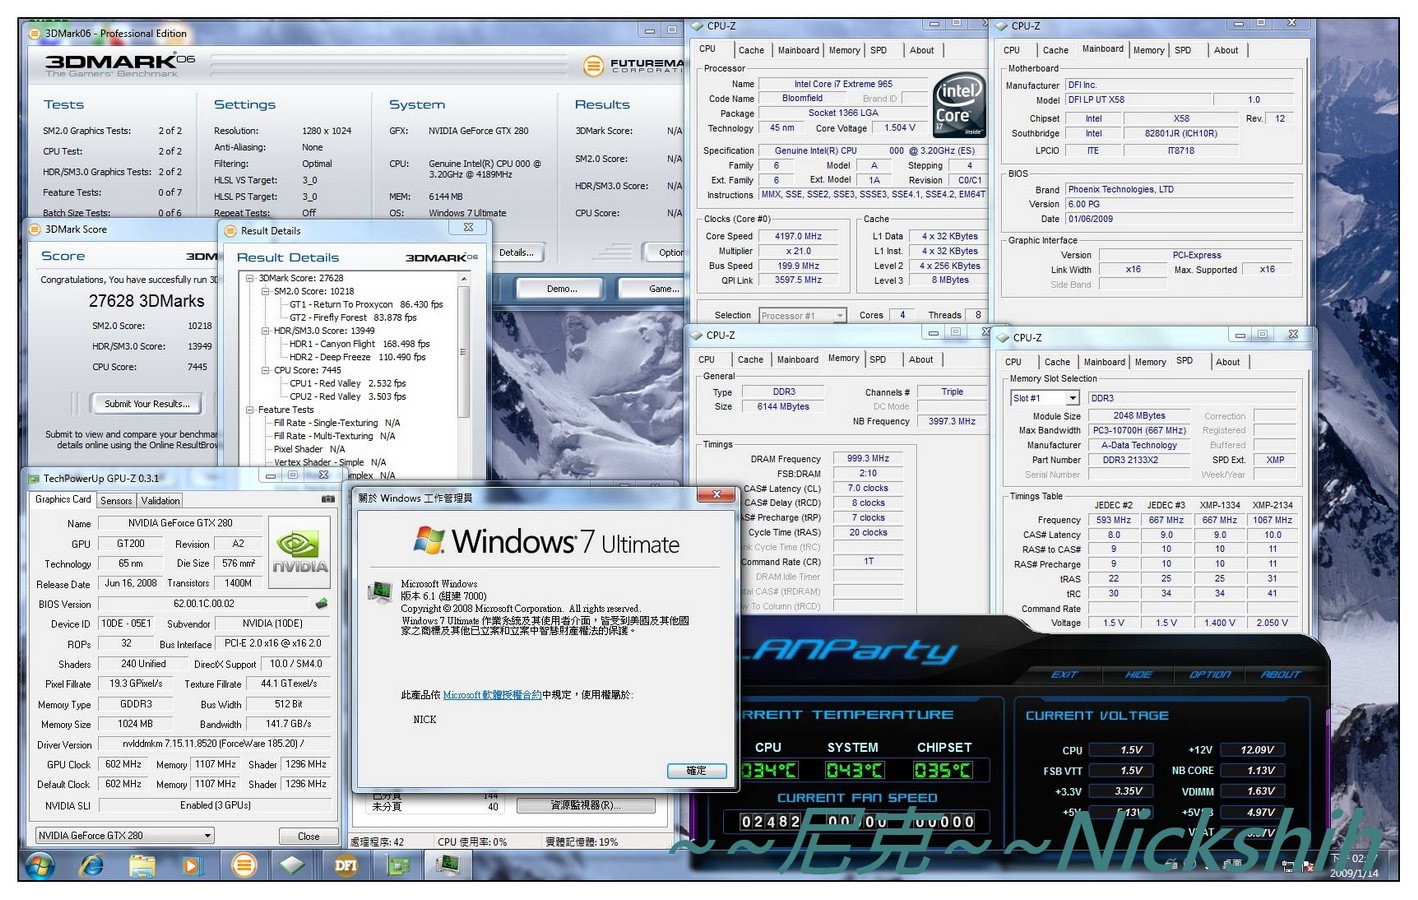Screen dimensions: 1418x900
Task: Collapse the CPU Score tree node
Action: [266, 370]
